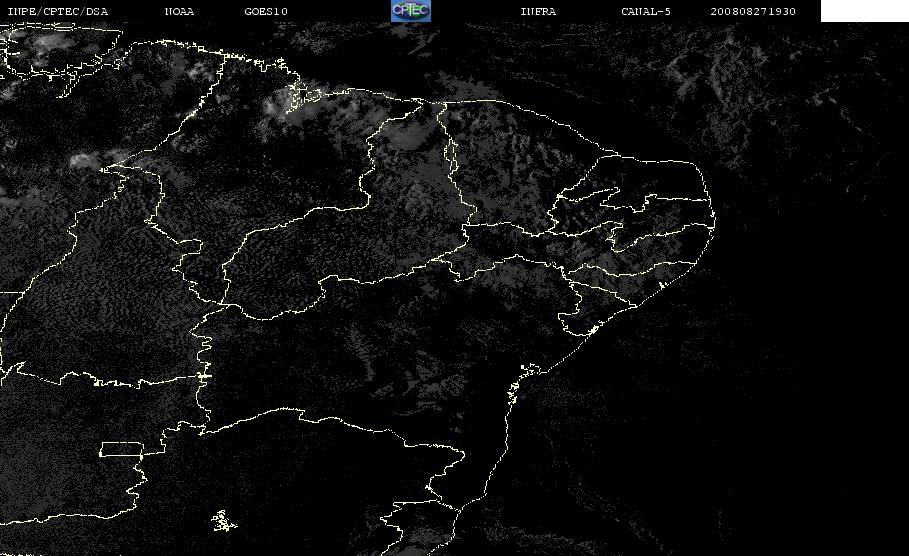Image resolution: width=909 pixels, height=556 pixels.
Task: Click the CPTEC logo in header
Action: click(x=410, y=10)
